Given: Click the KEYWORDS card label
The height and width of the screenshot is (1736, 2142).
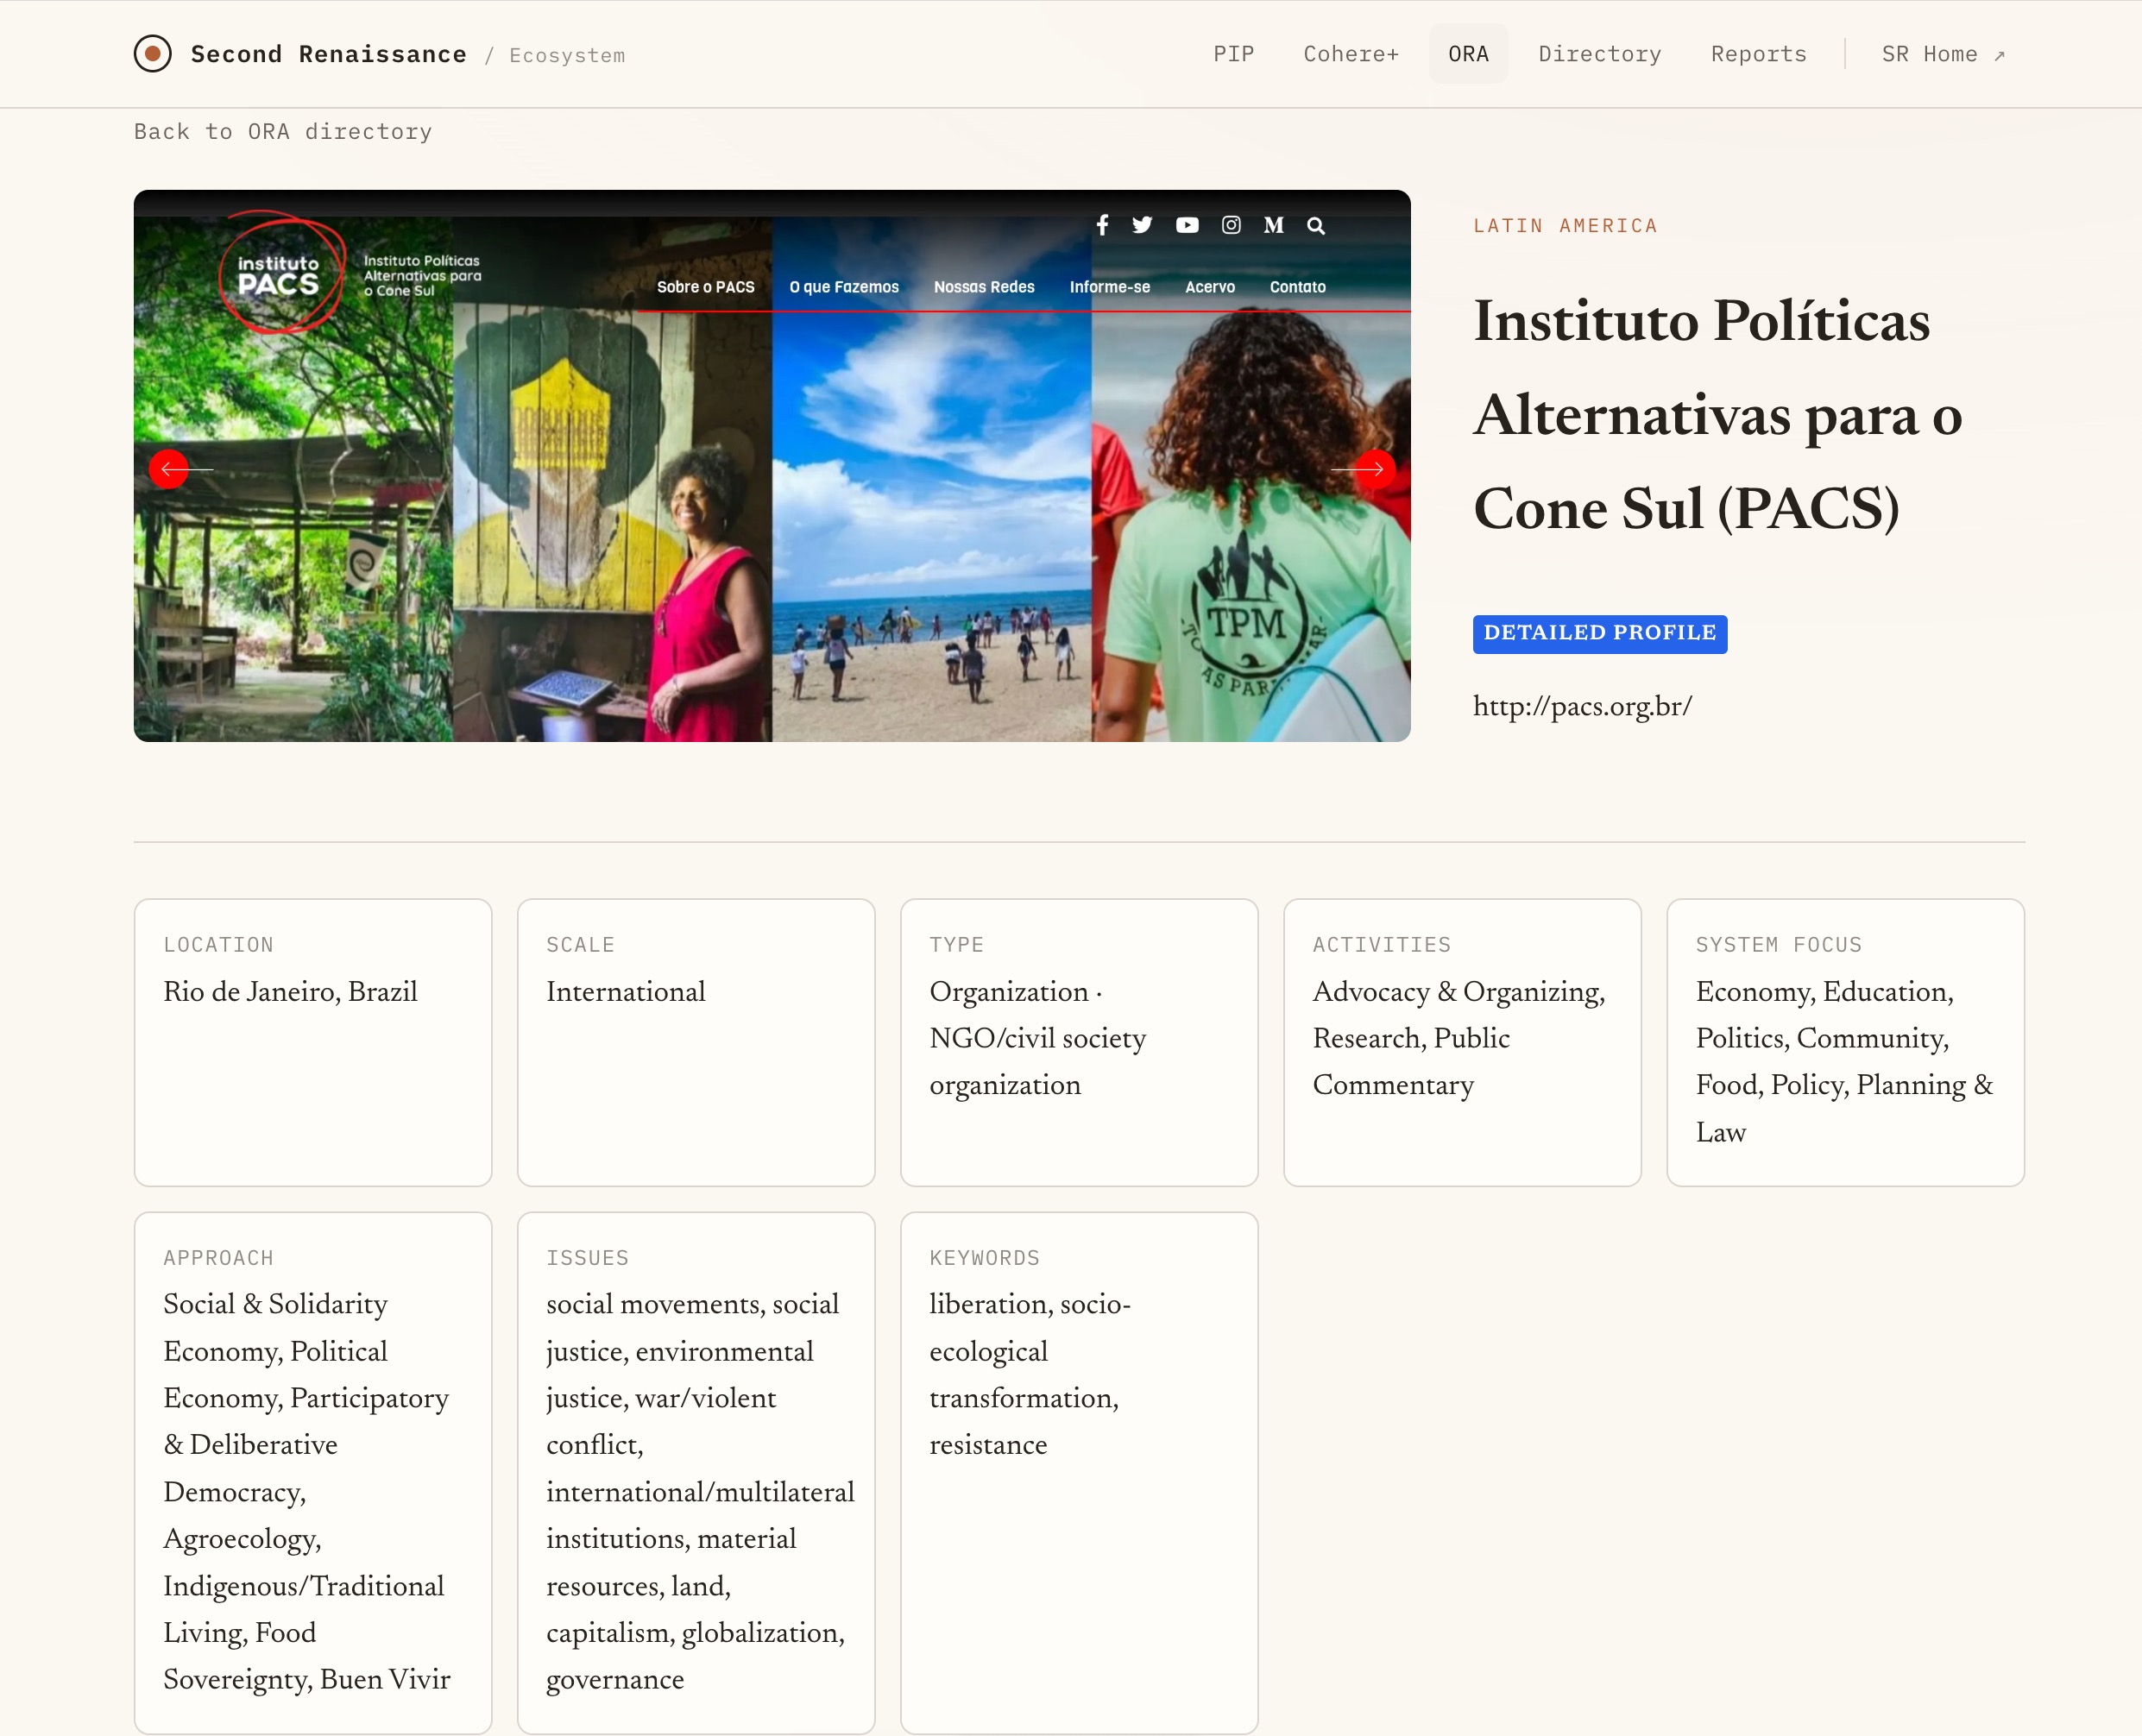Looking at the screenshot, I should [984, 1257].
